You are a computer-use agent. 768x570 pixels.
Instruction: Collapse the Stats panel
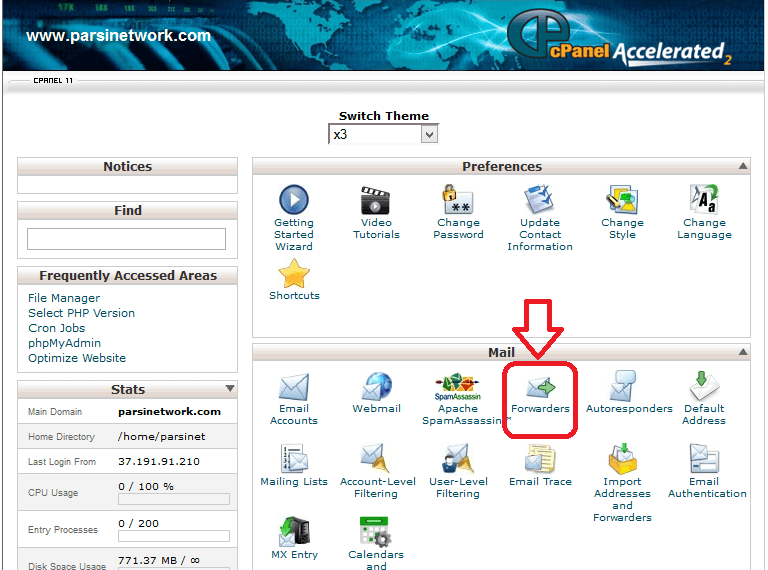pyautogui.click(x=230, y=389)
